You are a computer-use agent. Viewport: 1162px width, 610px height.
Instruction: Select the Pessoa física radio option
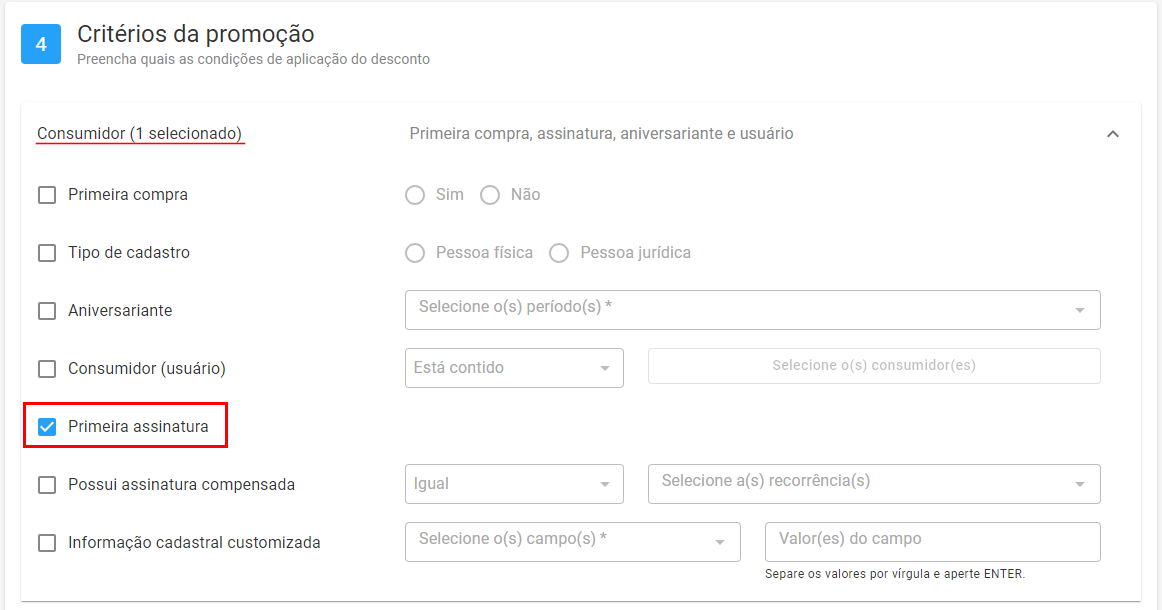point(415,253)
